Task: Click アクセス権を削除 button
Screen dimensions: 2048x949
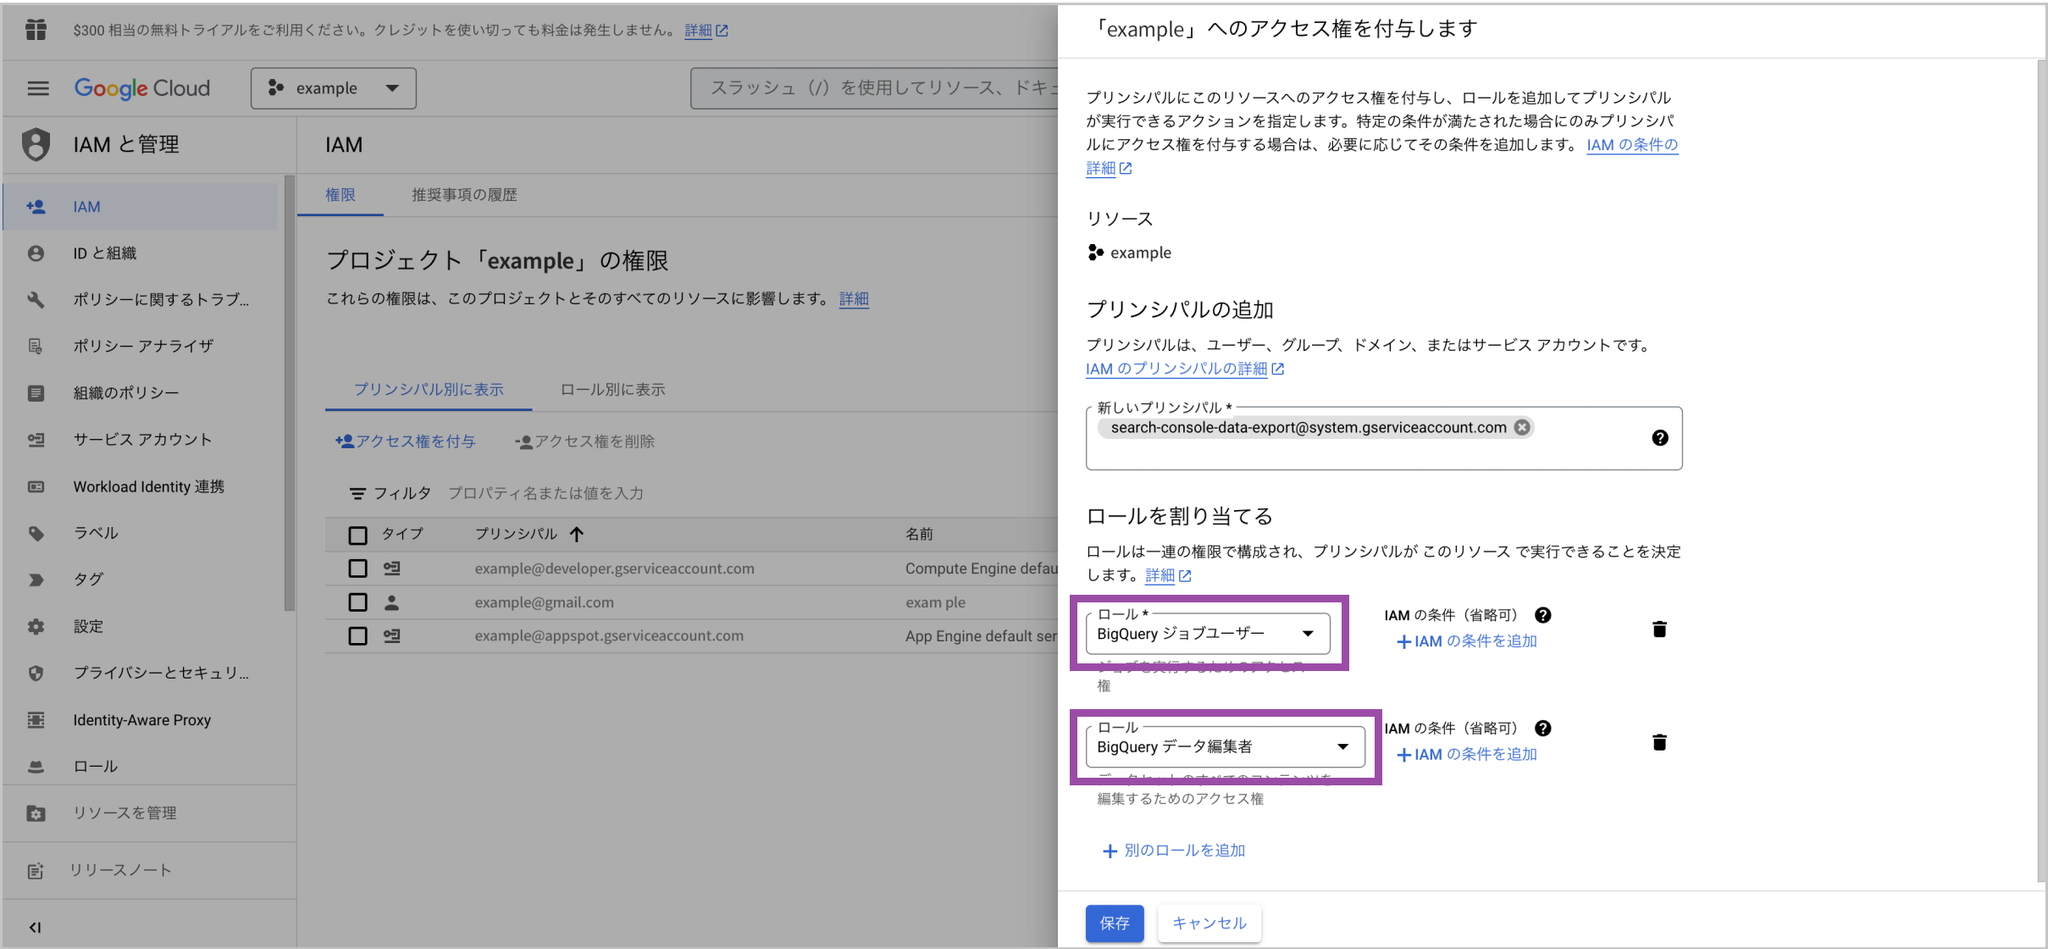Action: [585, 441]
